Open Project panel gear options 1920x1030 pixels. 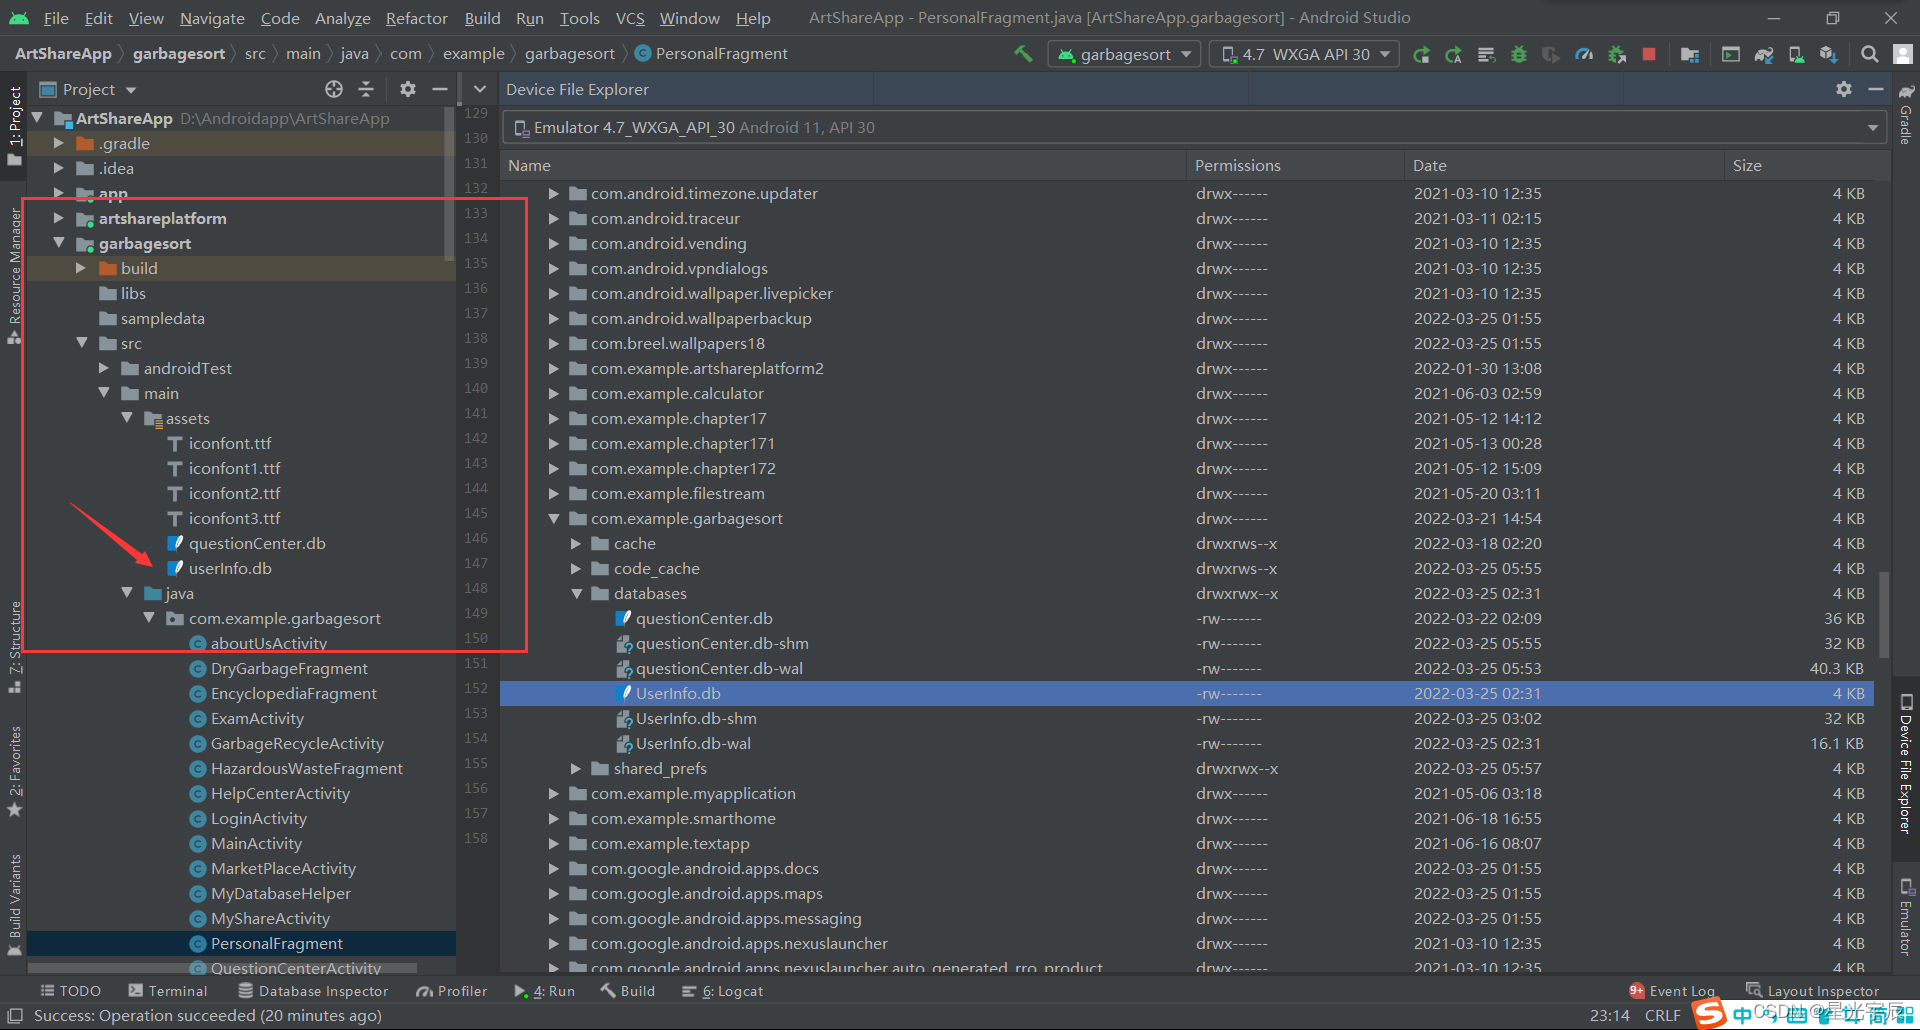pos(407,89)
